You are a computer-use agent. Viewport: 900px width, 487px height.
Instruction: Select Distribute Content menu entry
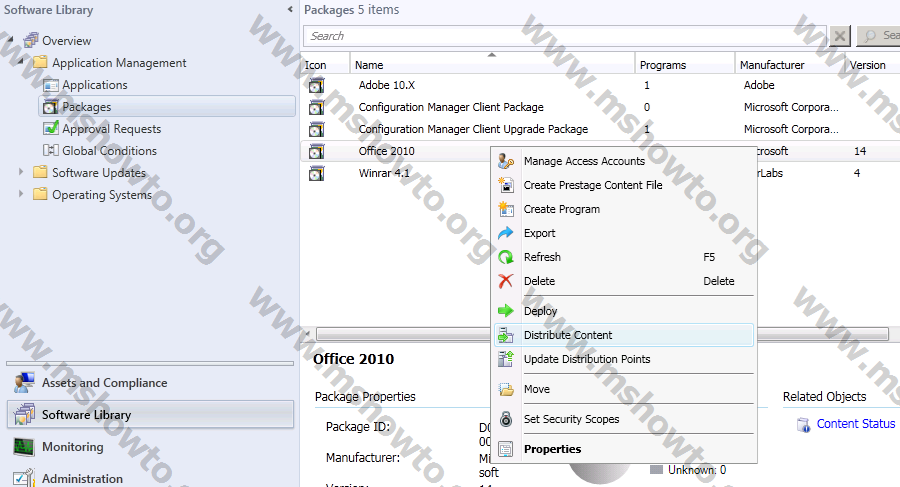coord(624,335)
